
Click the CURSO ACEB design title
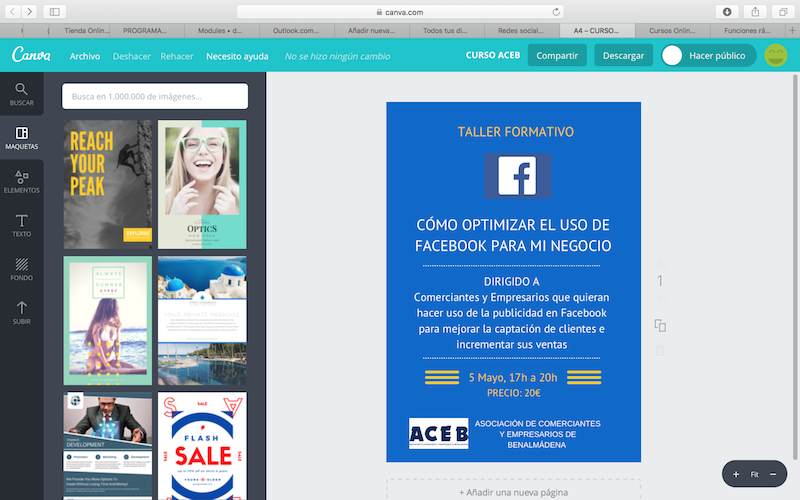tap(493, 55)
